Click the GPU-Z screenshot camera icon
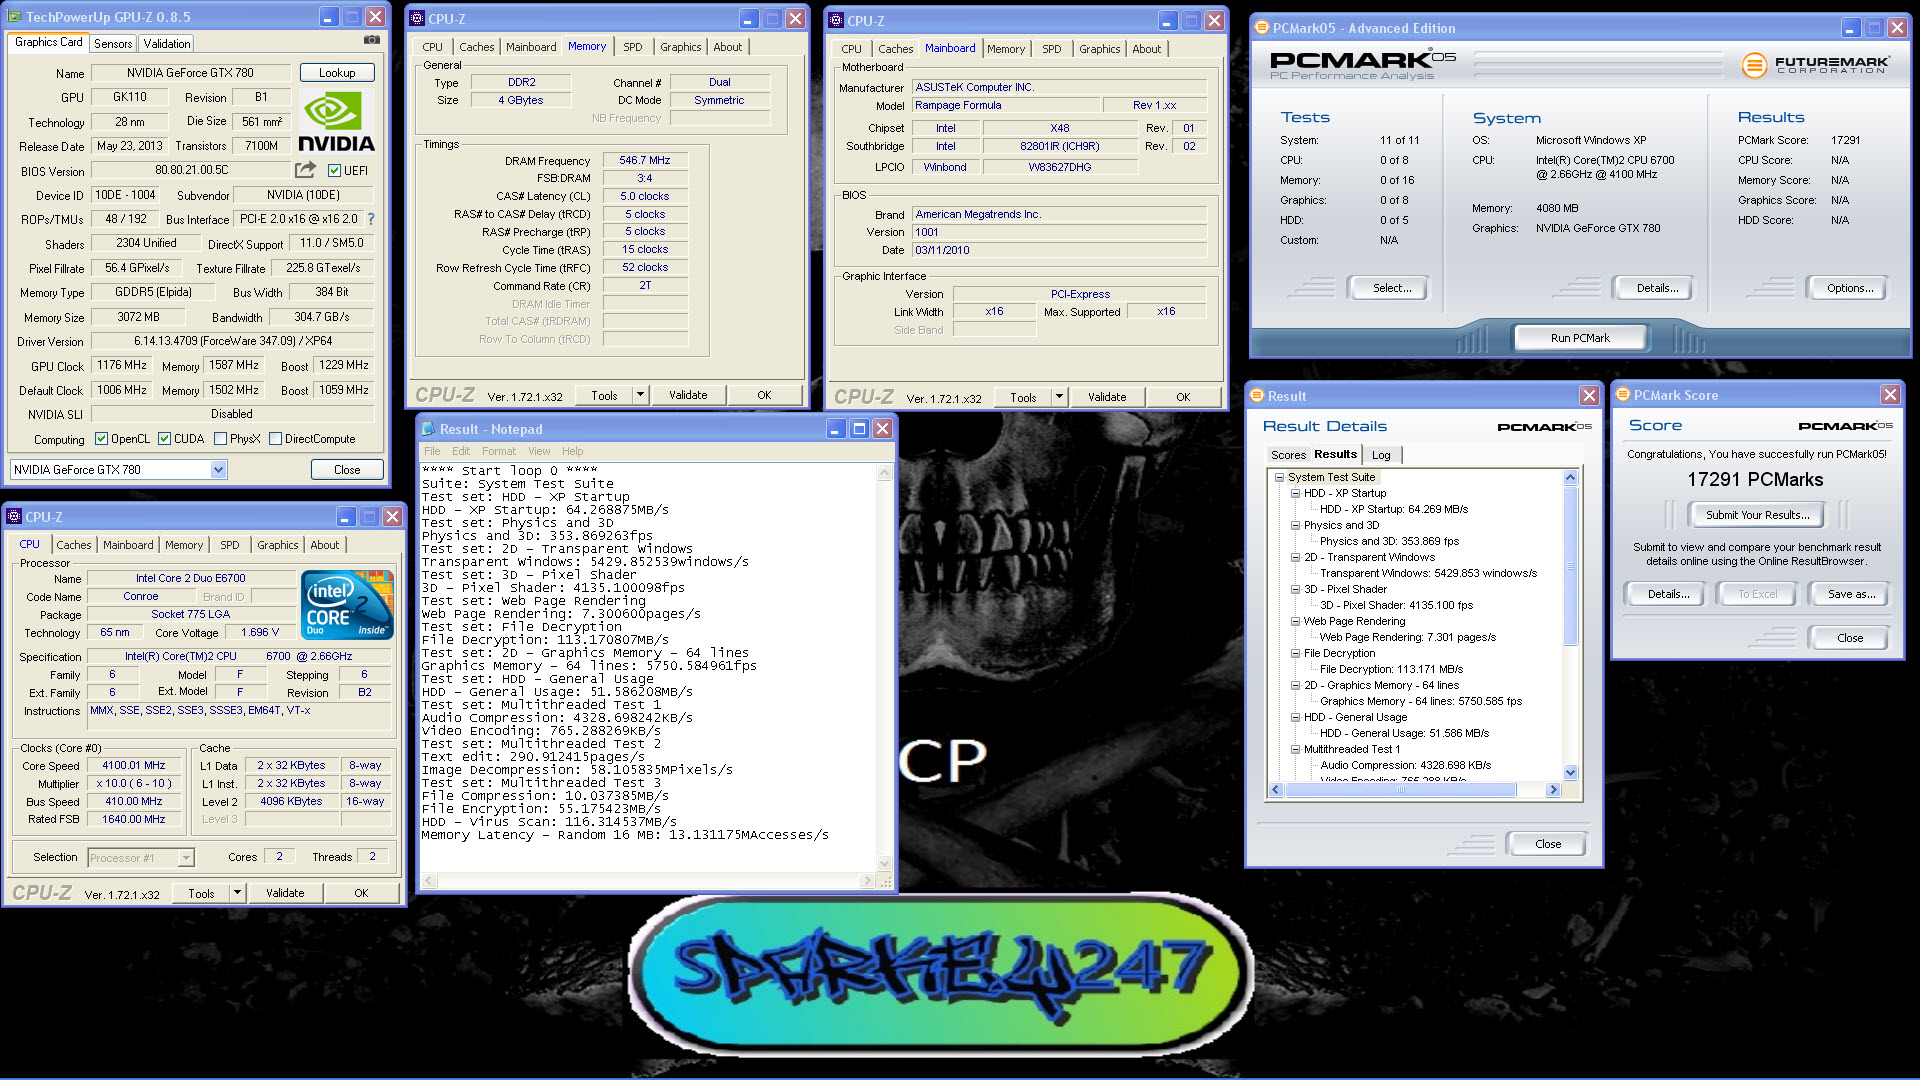This screenshot has width=1920, height=1080. click(x=372, y=40)
